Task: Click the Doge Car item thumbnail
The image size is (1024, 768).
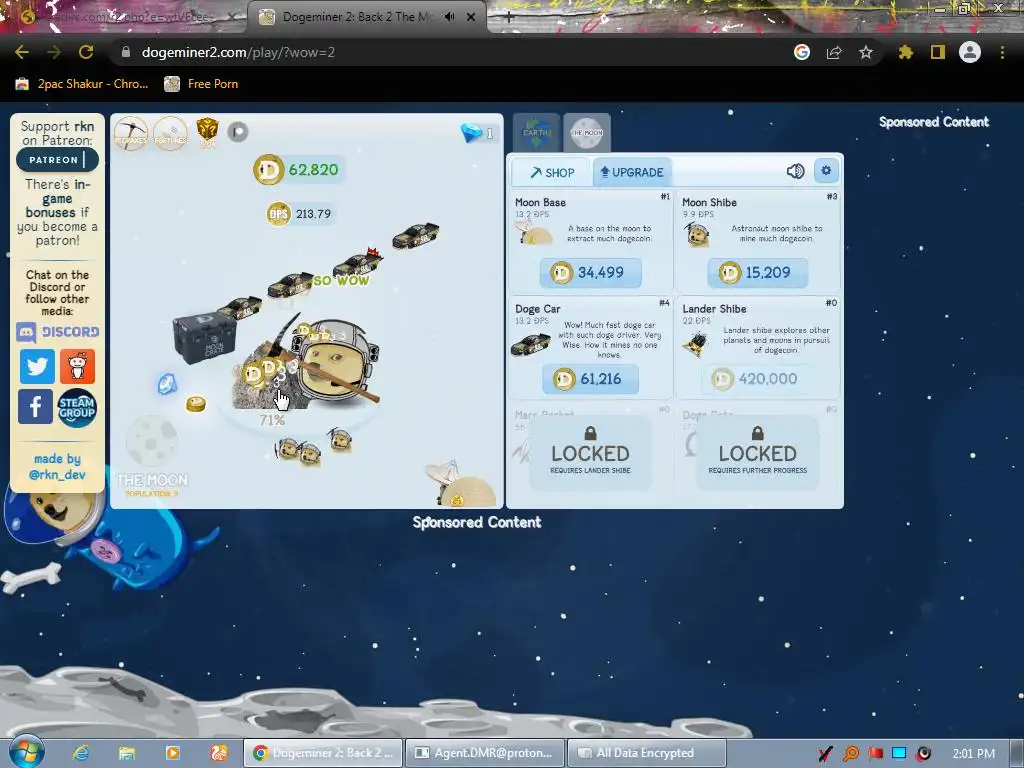Action: coord(530,344)
